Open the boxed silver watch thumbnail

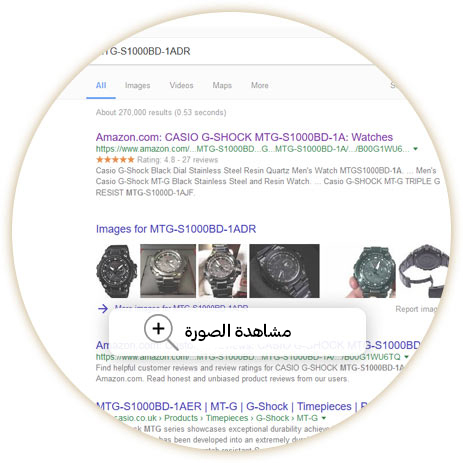pyautogui.click(x=168, y=271)
